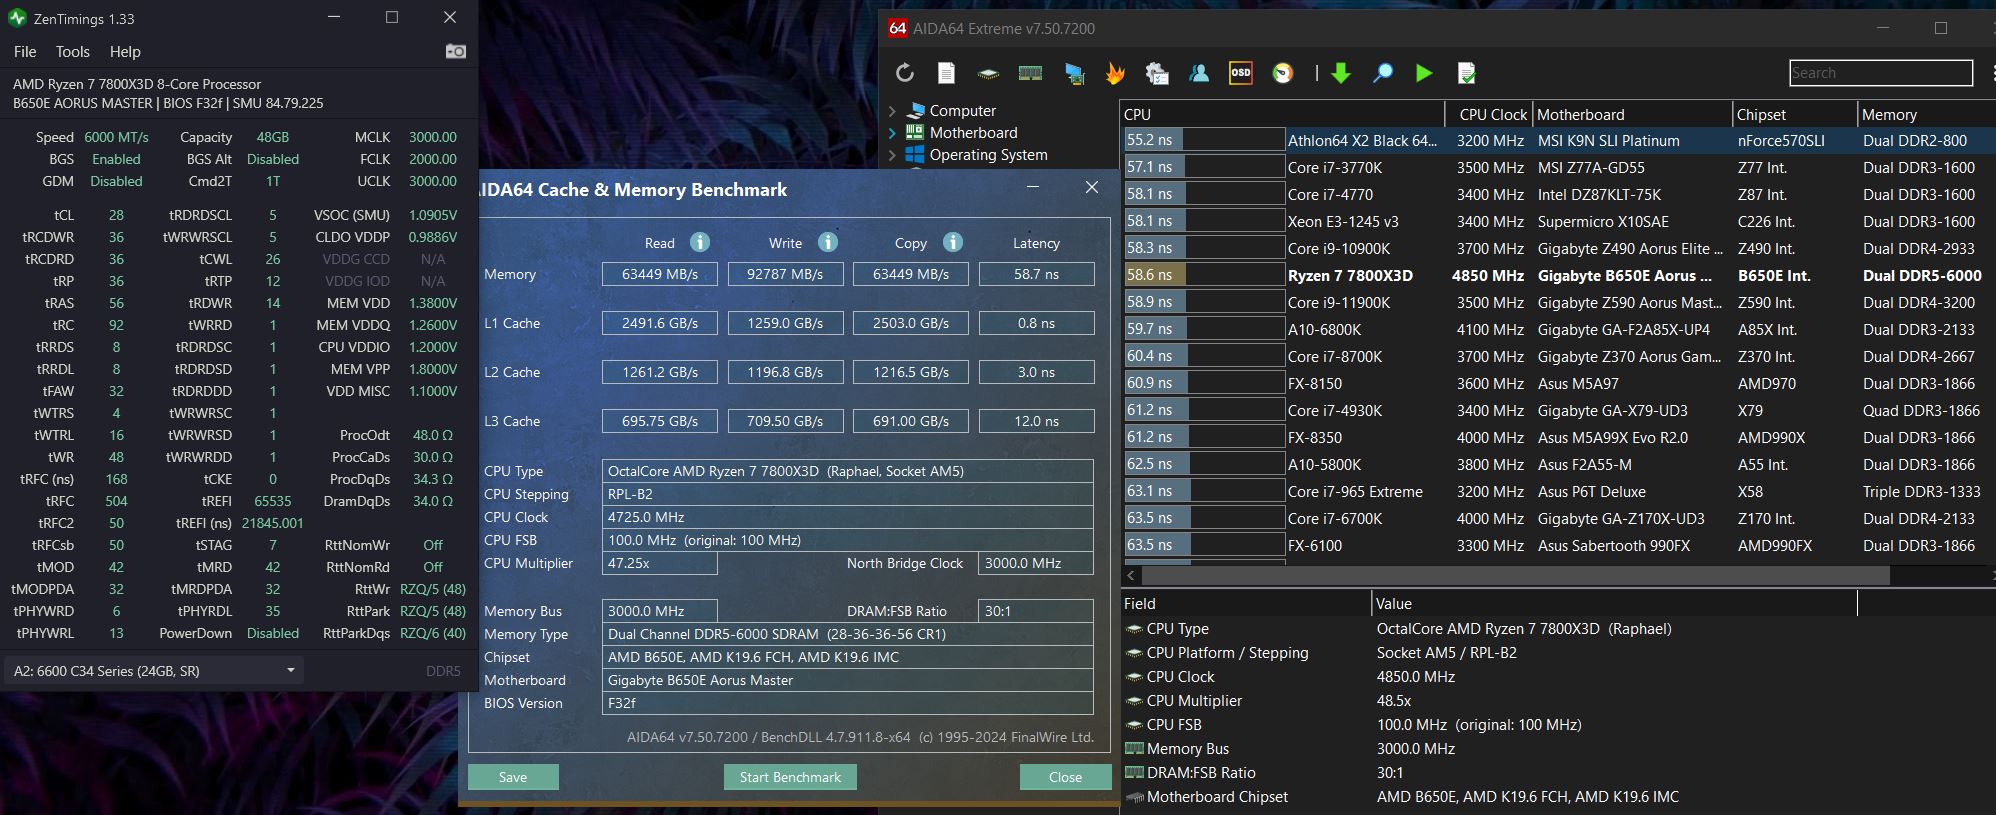The height and width of the screenshot is (815, 1996).
Task: Click the L1 Cache Read value 2491.6 GB/s
Action: click(x=660, y=323)
